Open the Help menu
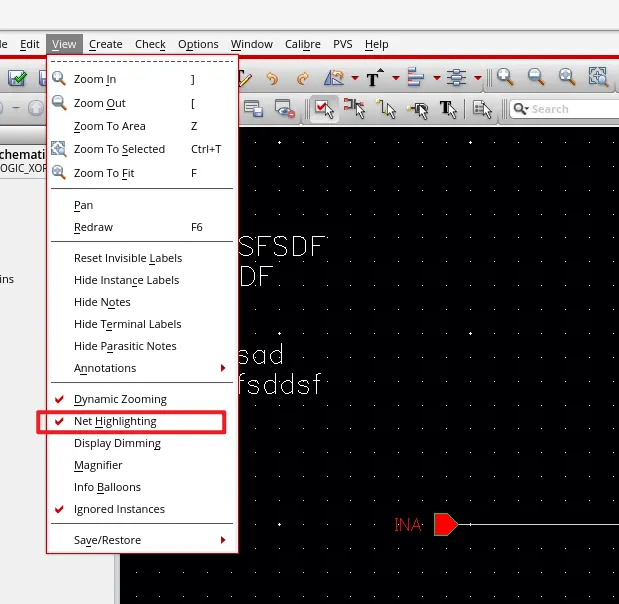619x604 pixels. [376, 44]
